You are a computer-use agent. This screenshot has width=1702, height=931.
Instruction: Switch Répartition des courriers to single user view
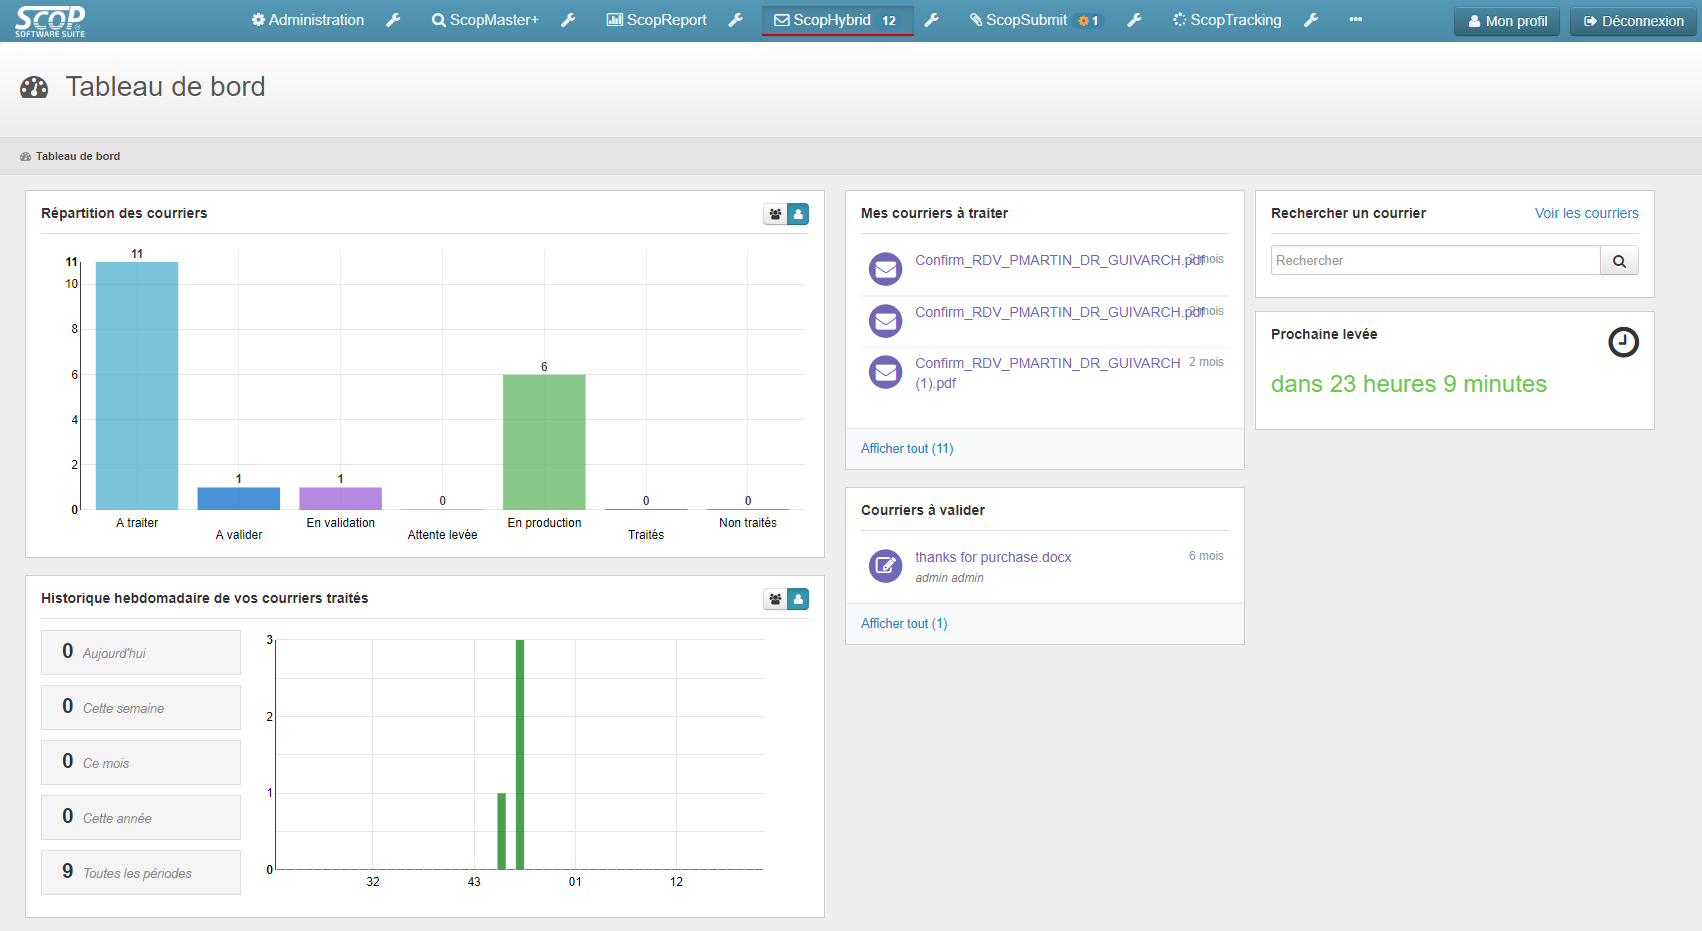tap(798, 214)
